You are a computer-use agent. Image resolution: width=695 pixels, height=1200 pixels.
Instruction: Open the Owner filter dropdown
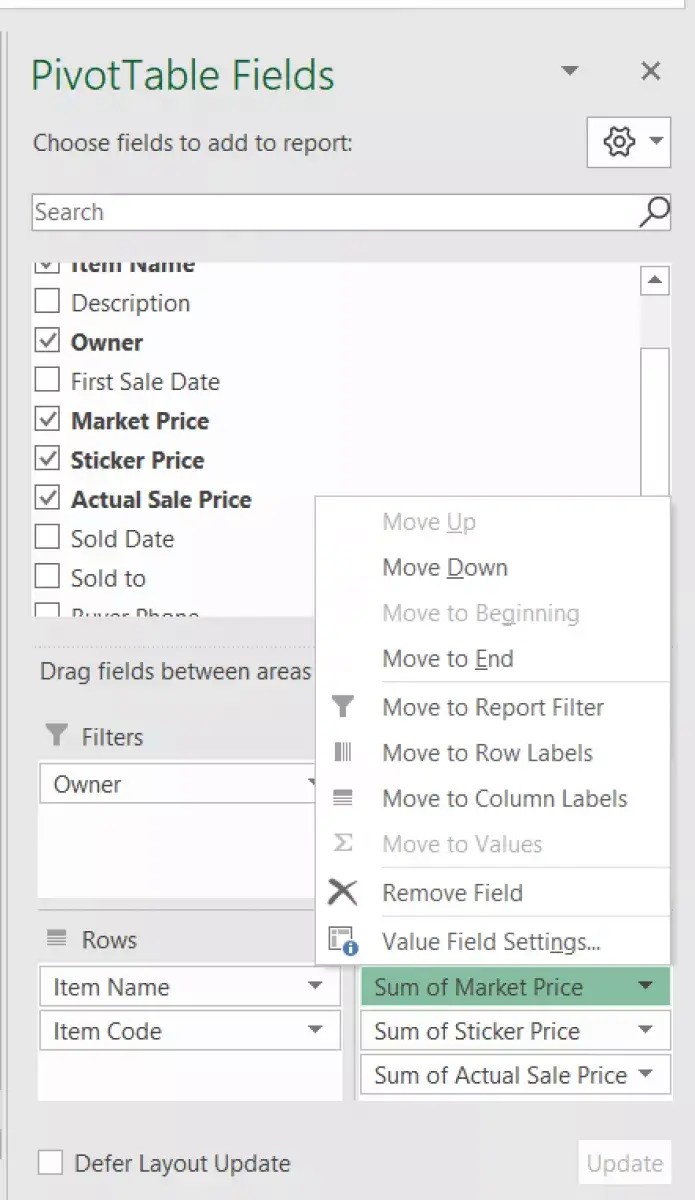[x=310, y=784]
